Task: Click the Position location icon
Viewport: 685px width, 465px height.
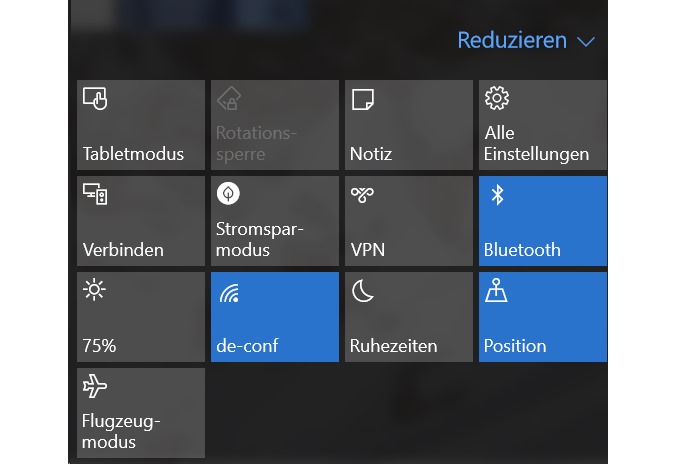Action: [497, 290]
